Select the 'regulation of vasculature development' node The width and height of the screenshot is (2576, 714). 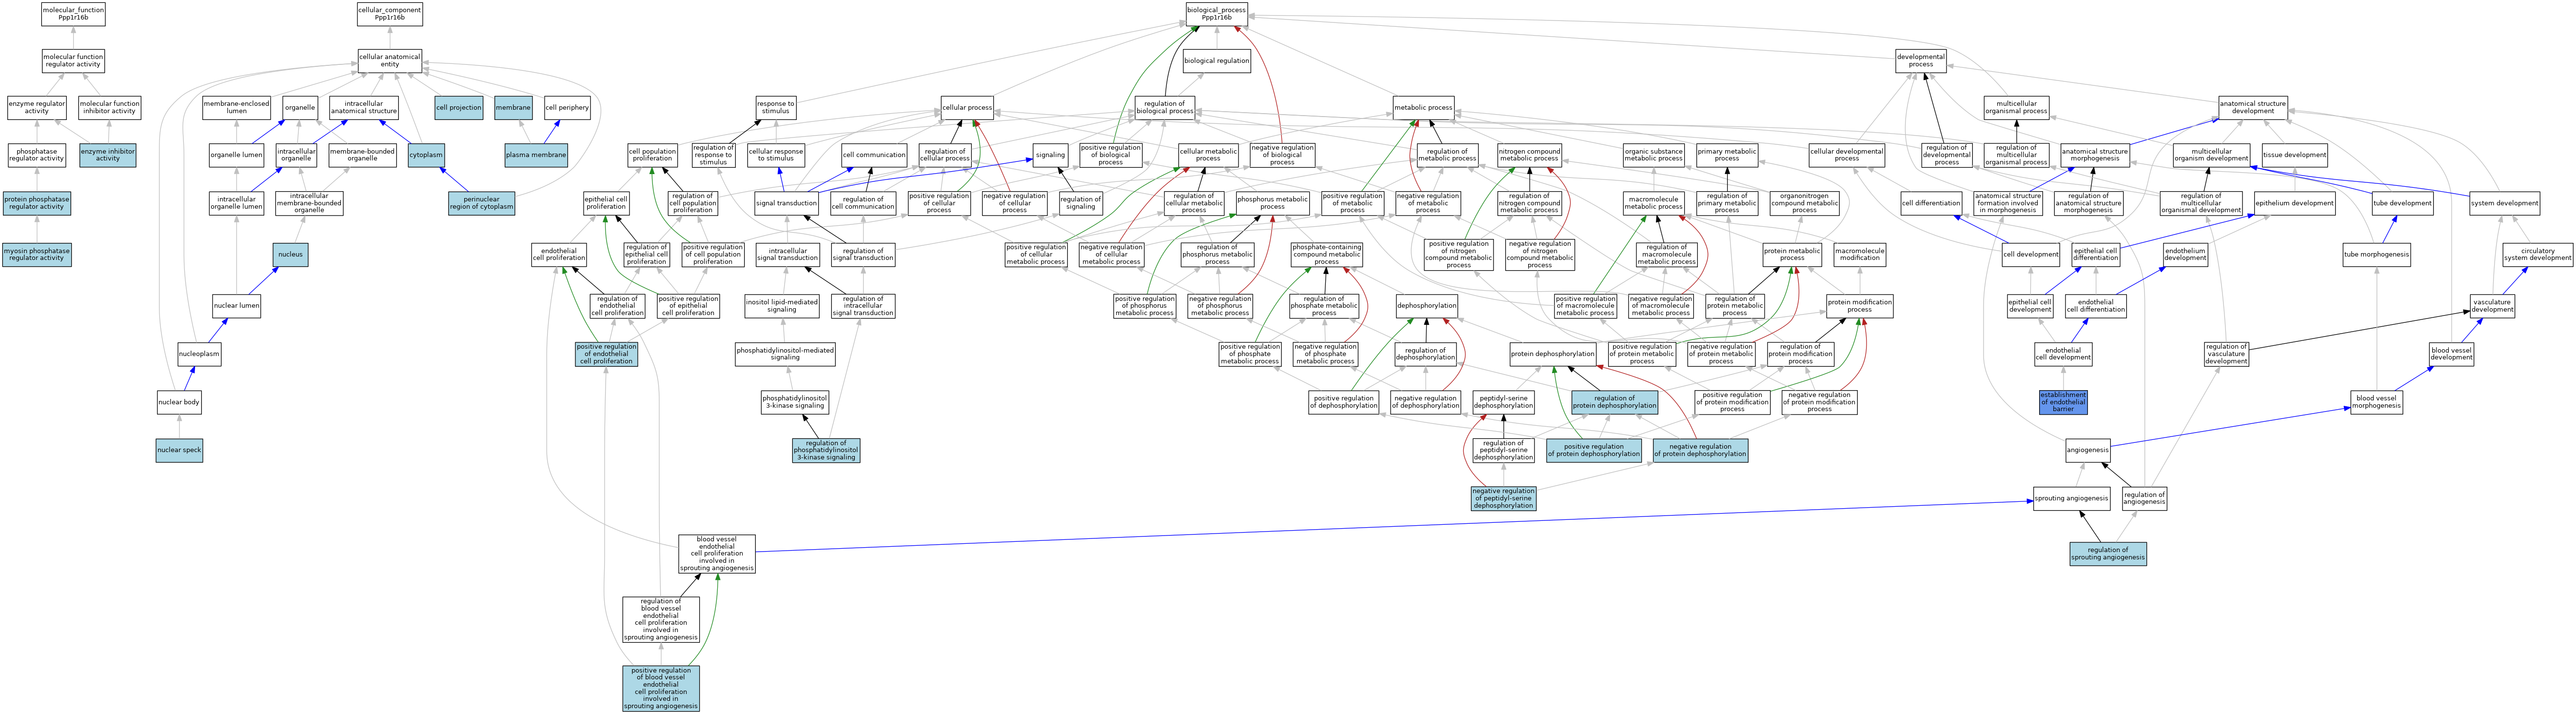pos(2226,354)
